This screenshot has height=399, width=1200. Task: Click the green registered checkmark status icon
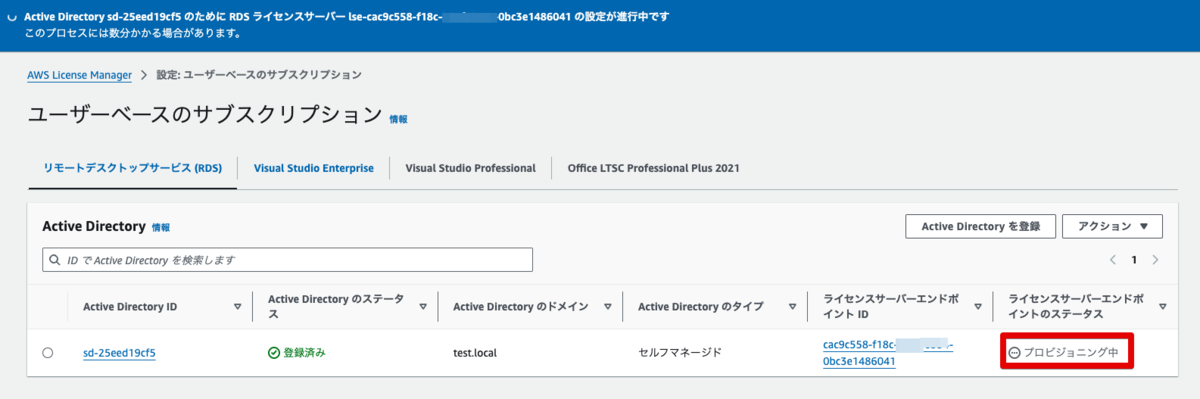pyautogui.click(x=274, y=353)
